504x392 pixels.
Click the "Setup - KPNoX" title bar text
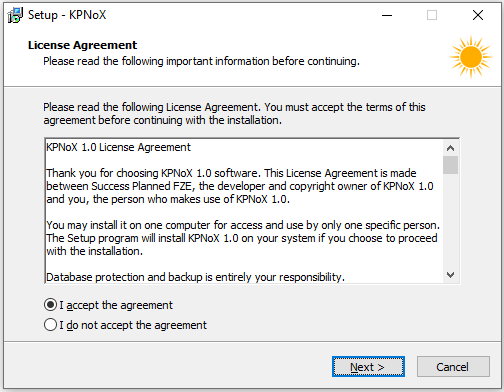67,15
